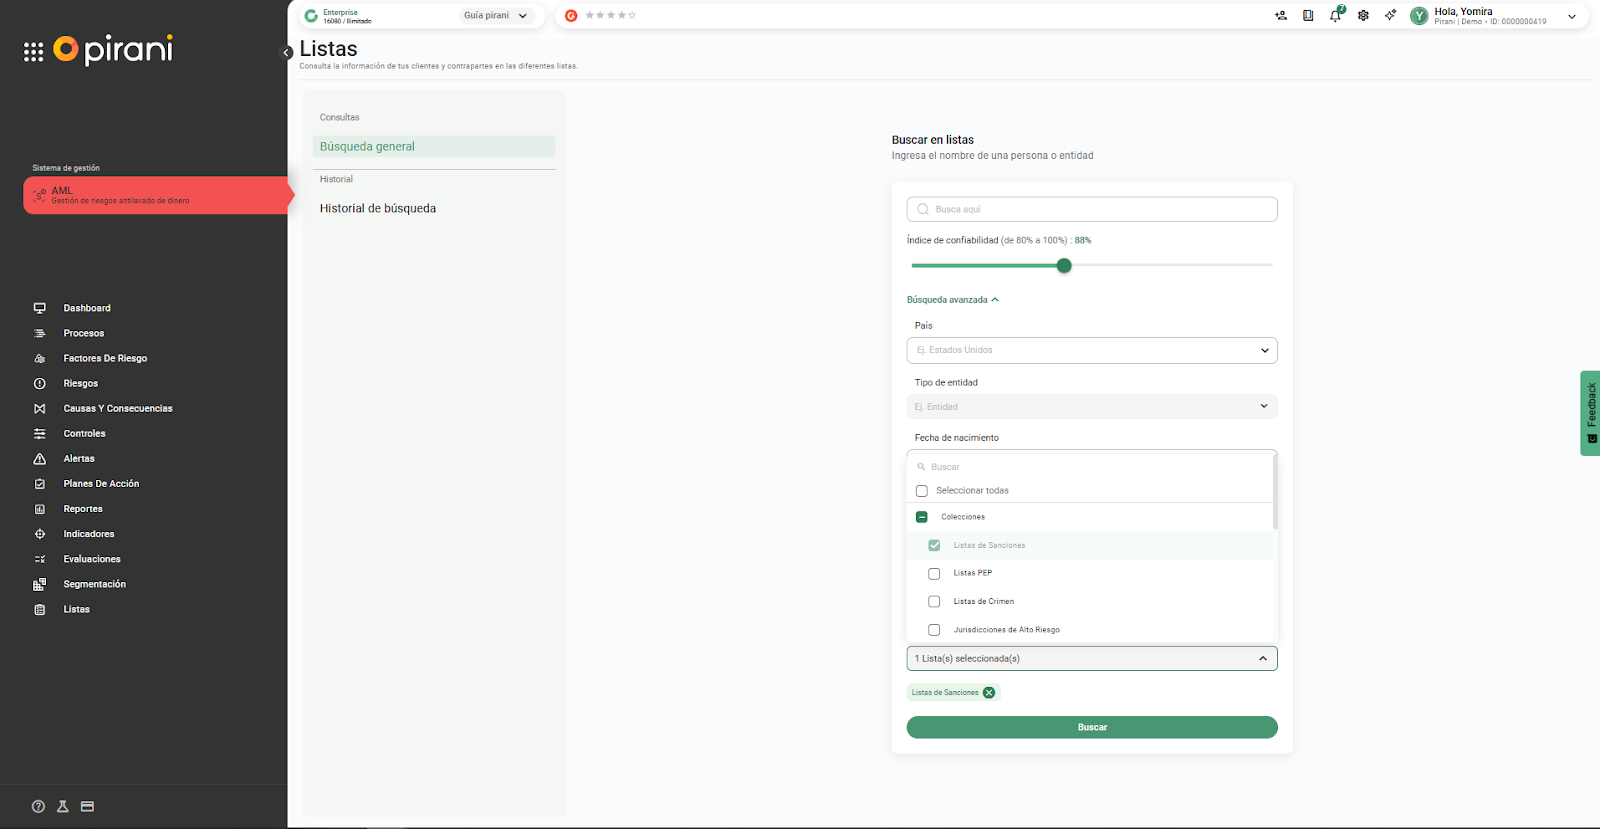This screenshot has width=1600, height=829.
Task: Remove the Listas de Sanciones tag
Action: coord(989,693)
